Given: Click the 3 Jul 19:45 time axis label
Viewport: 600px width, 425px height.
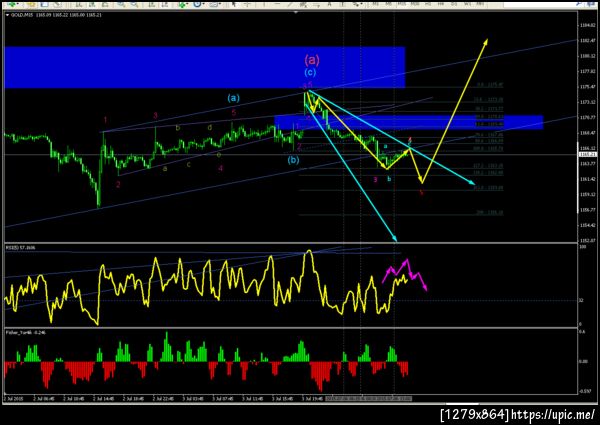Looking at the screenshot, I should (x=313, y=399).
